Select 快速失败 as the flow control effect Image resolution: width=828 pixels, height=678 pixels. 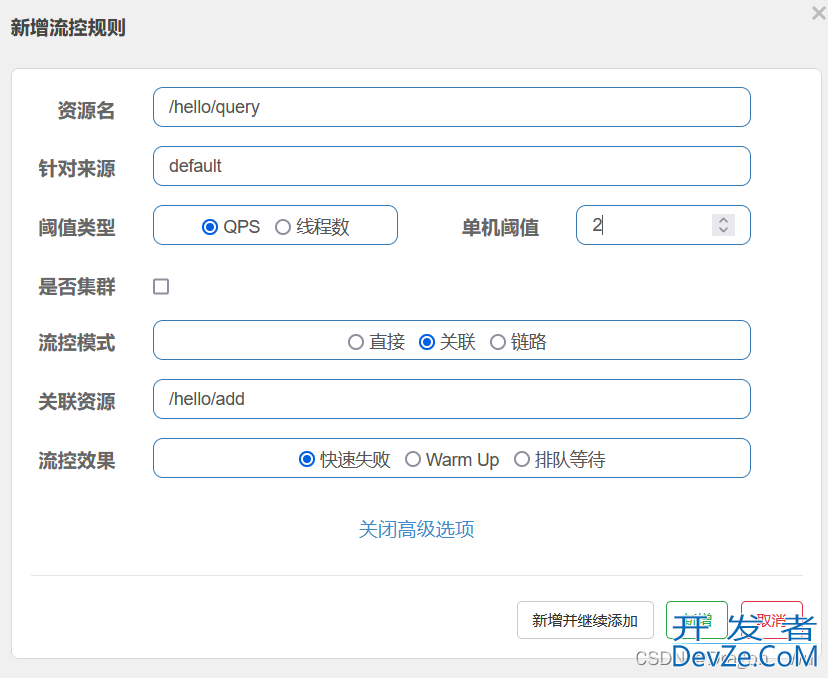(307, 459)
